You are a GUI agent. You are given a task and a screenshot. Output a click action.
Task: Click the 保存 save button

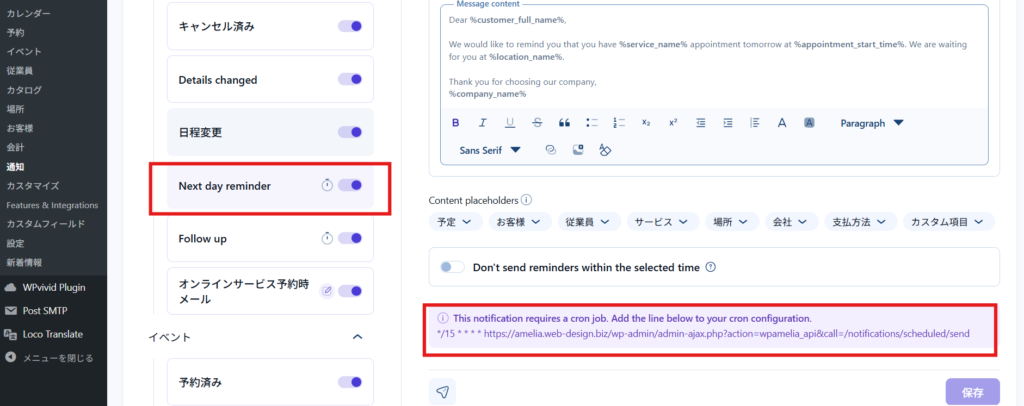pyautogui.click(x=972, y=392)
